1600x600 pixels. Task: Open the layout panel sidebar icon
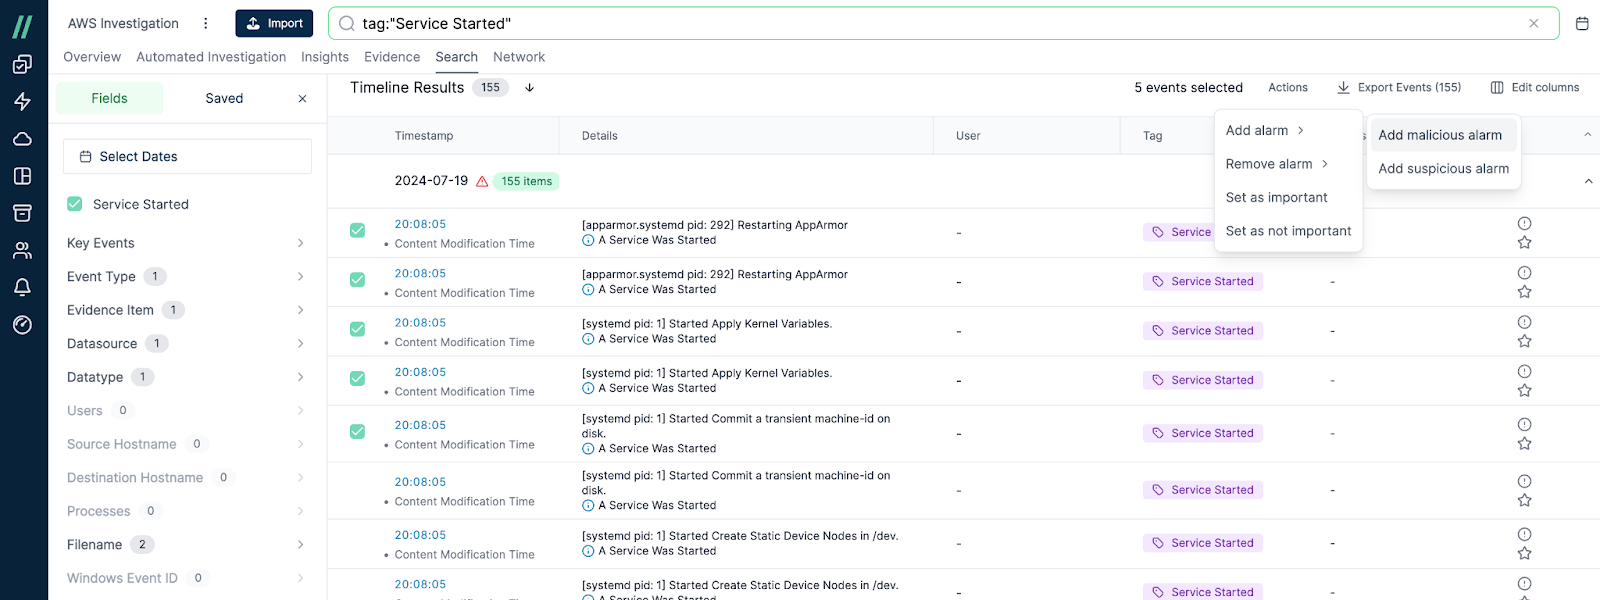pyautogui.click(x=22, y=176)
